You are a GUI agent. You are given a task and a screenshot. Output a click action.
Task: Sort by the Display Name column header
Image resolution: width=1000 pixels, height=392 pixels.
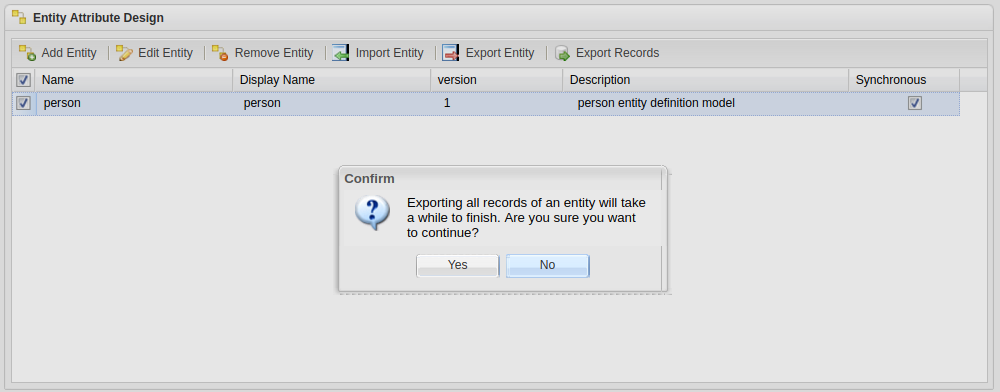[332, 80]
